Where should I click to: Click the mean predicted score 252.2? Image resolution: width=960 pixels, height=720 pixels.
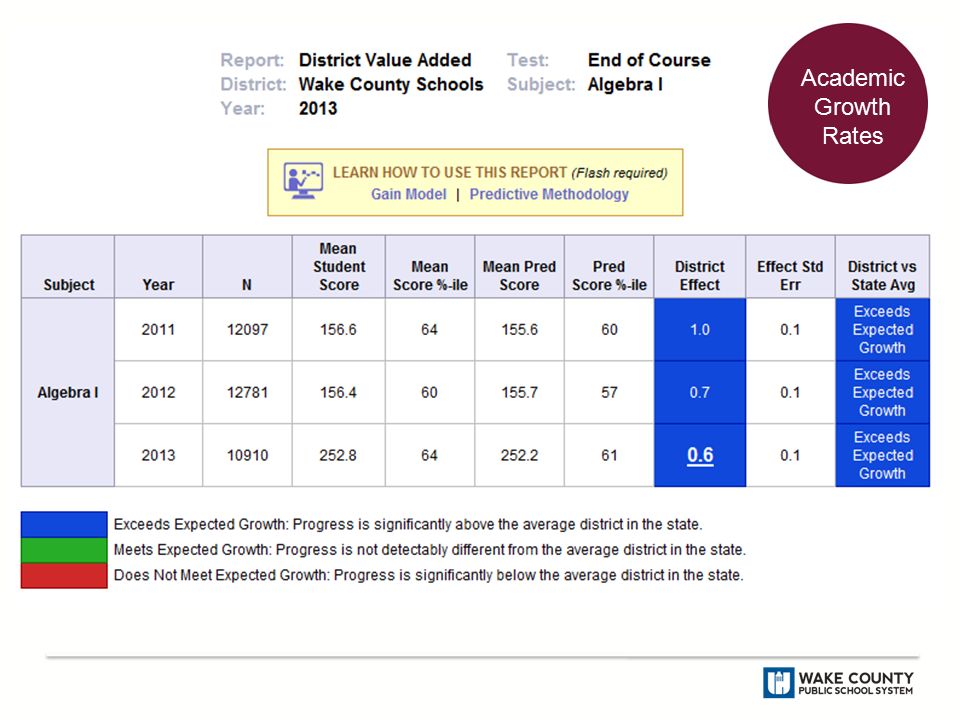519,456
